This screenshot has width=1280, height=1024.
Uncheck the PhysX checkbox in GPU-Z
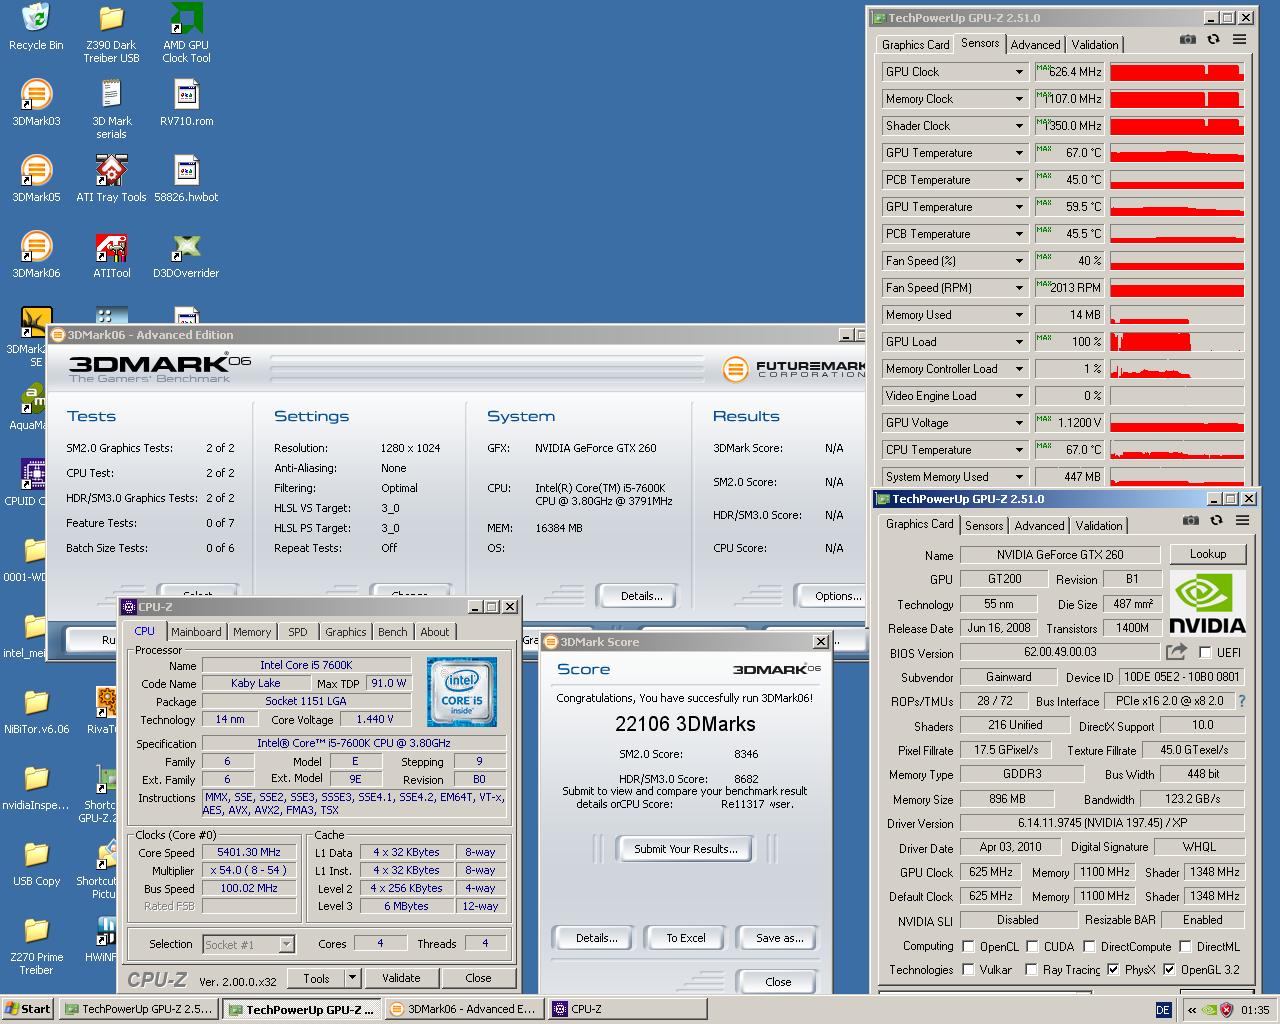pyautogui.click(x=1114, y=969)
